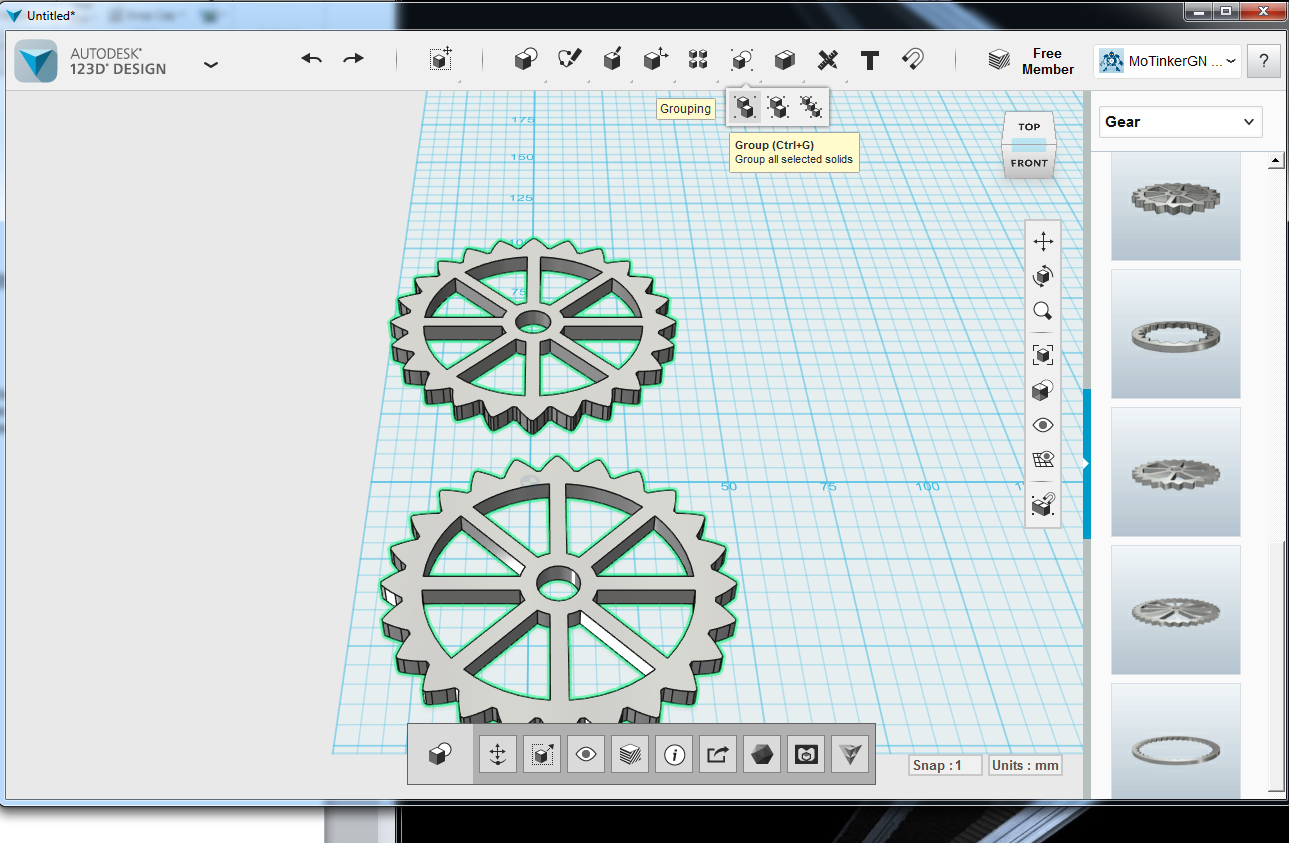Select the Pan tool in navigation bar
The height and width of the screenshot is (843, 1289).
point(1043,241)
